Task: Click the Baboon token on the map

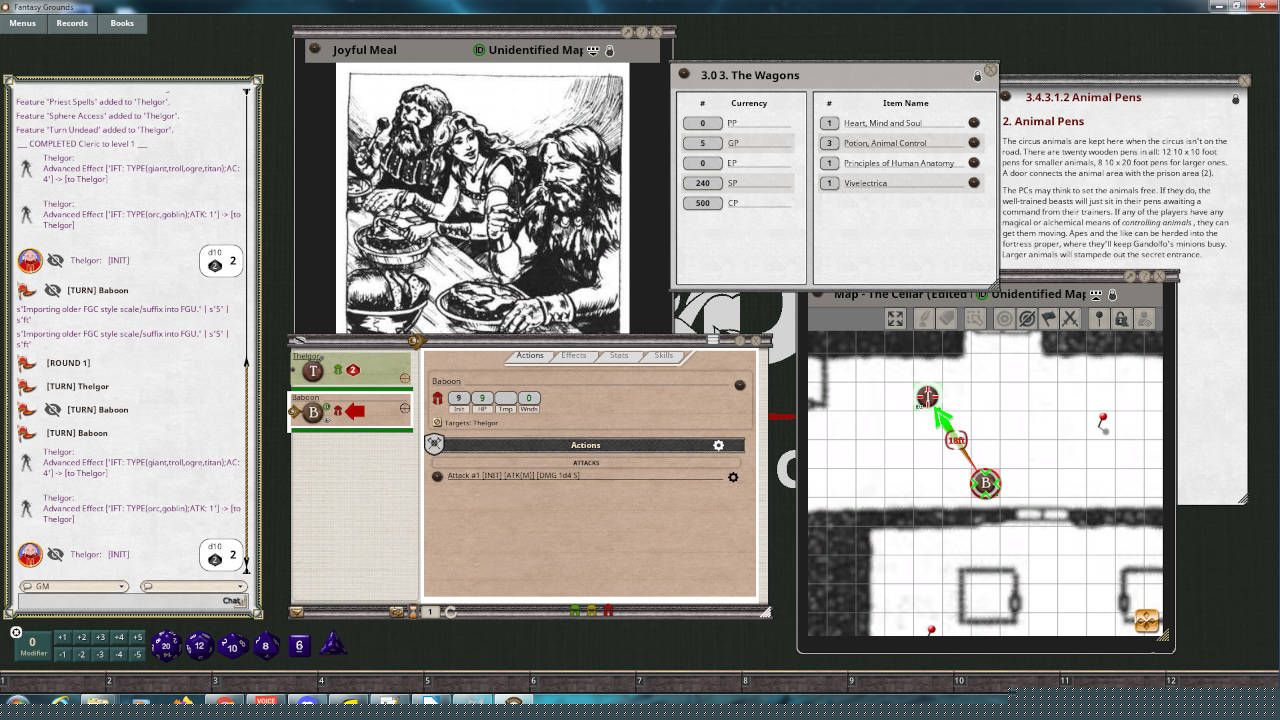Action: pos(985,484)
